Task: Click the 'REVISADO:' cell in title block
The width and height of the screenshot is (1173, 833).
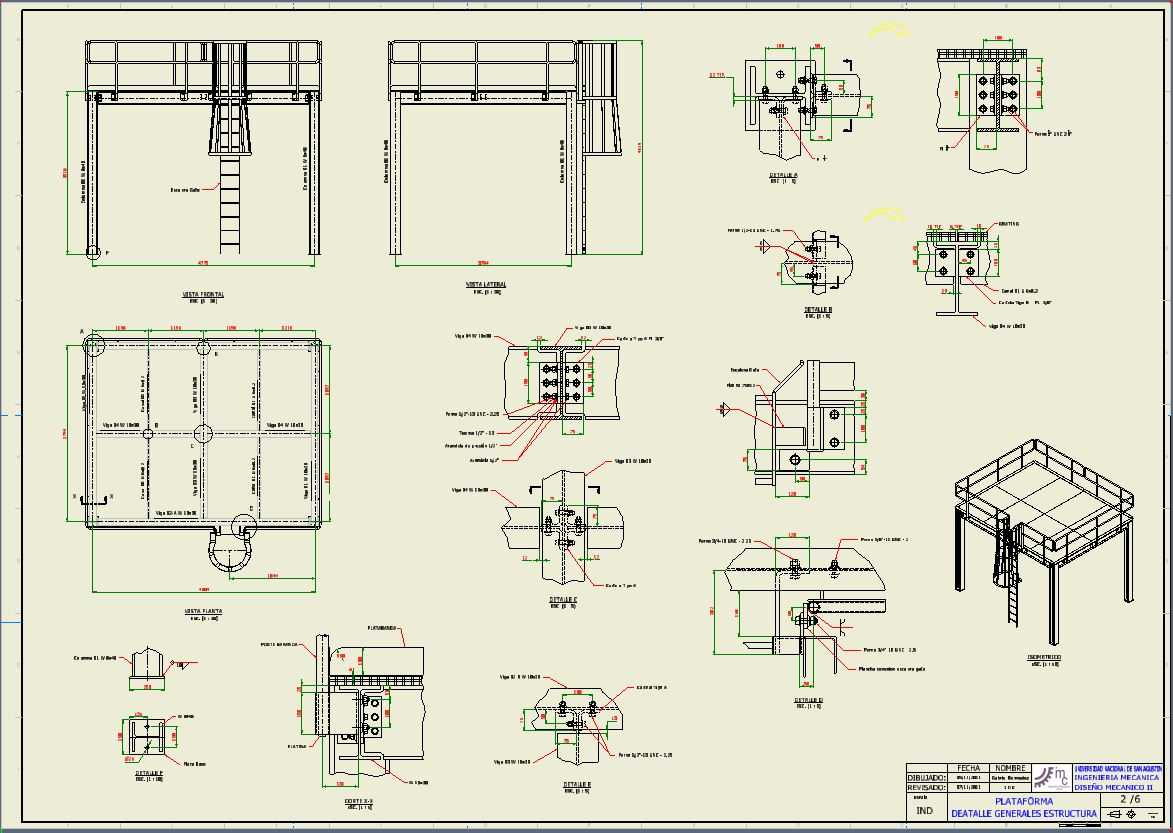Action: tap(928, 787)
